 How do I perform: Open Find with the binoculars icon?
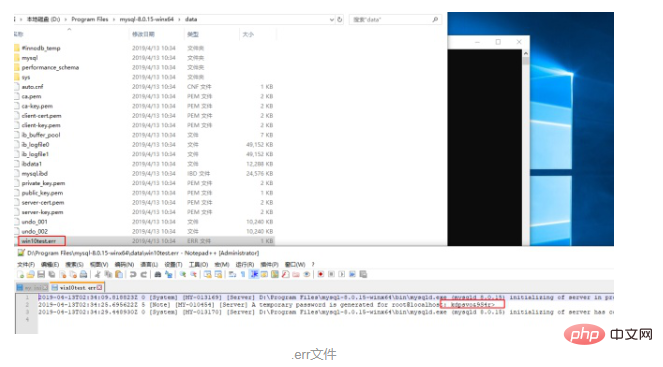click(158, 274)
